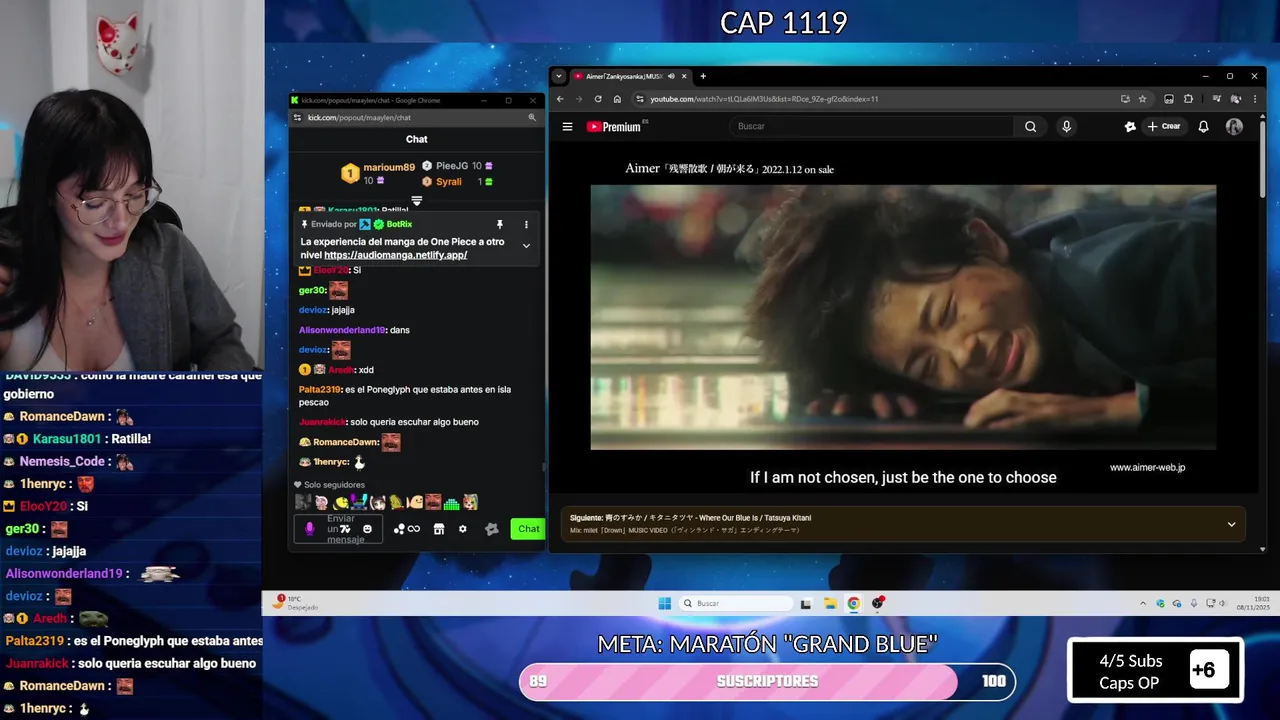Viewport: 1280px width, 720px height.
Task: Open 7TV emote menu in chat input
Action: click(345, 529)
